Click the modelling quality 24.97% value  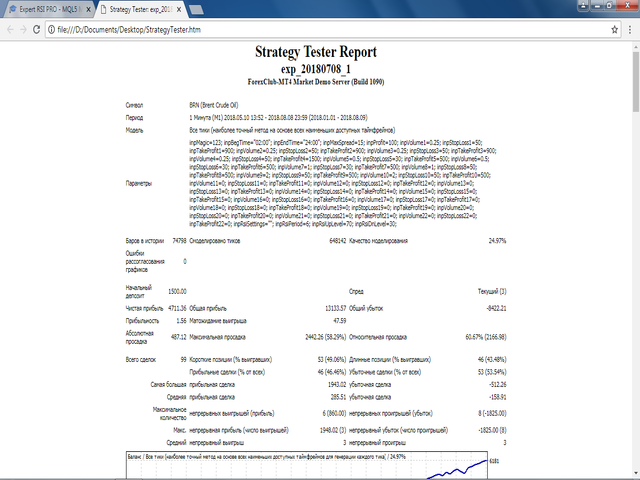(x=497, y=241)
